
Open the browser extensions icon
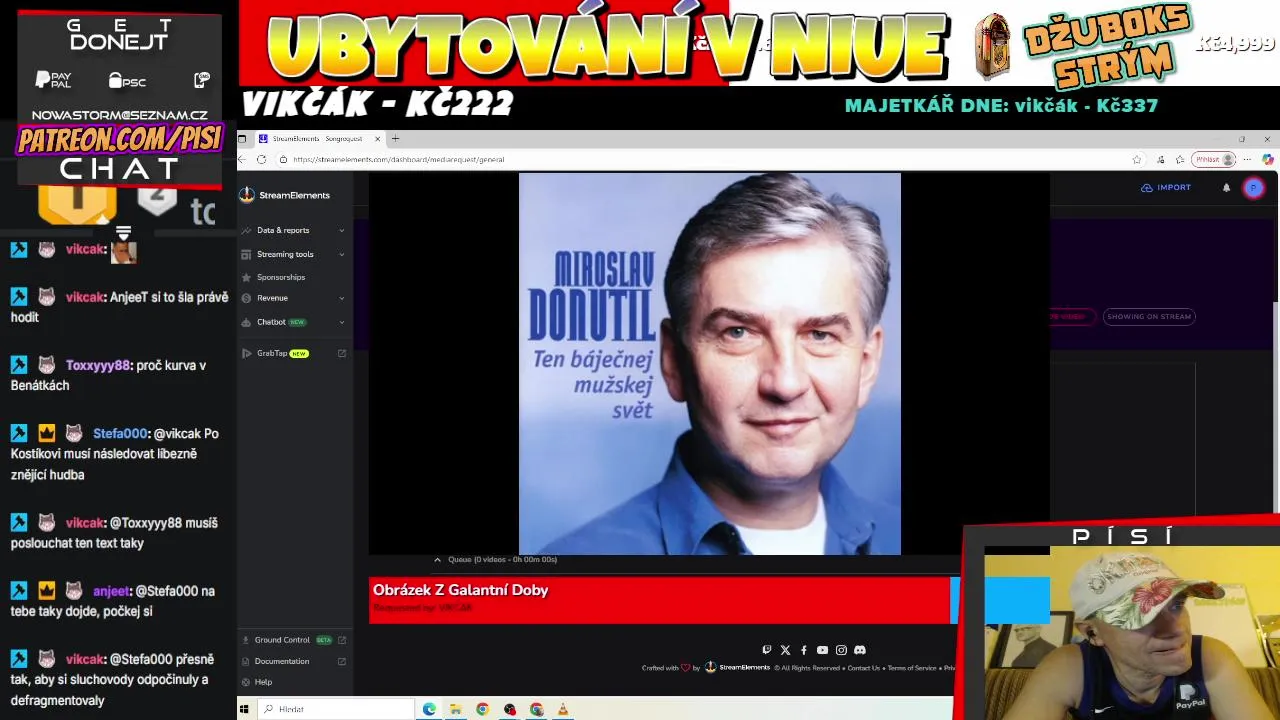tap(1160, 159)
